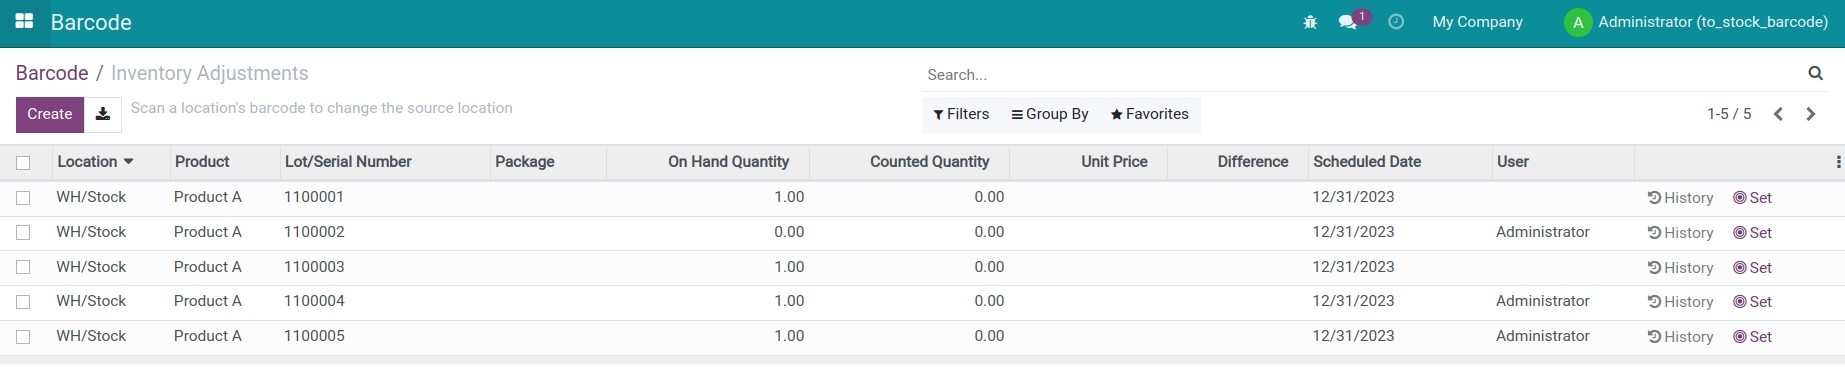
Task: Expand the Filters dropdown
Action: click(961, 114)
